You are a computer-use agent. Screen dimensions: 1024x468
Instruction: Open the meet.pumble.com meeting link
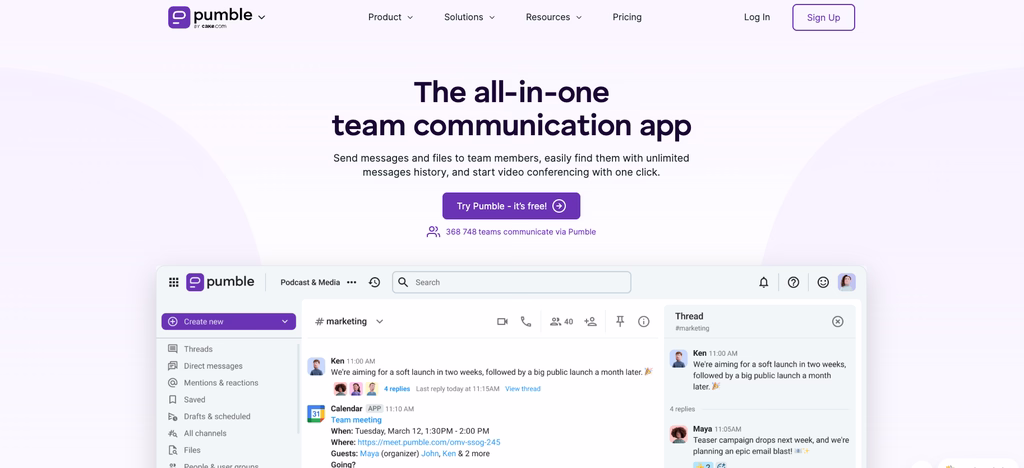tap(429, 443)
